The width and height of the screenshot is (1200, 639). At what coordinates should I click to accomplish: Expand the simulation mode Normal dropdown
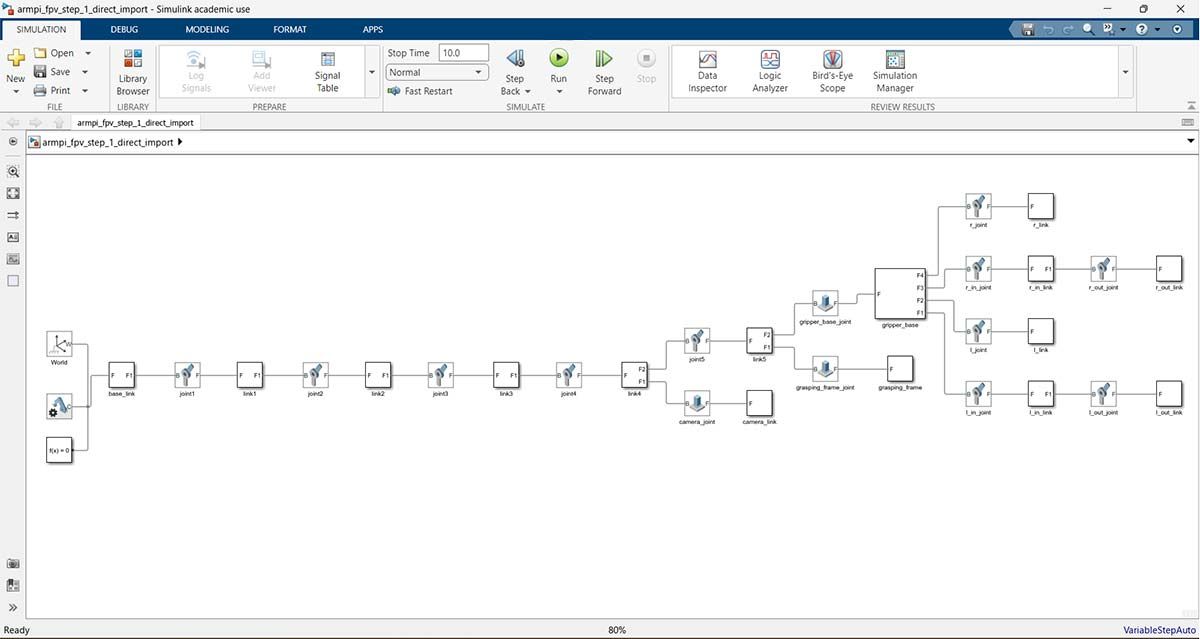[x=436, y=72]
